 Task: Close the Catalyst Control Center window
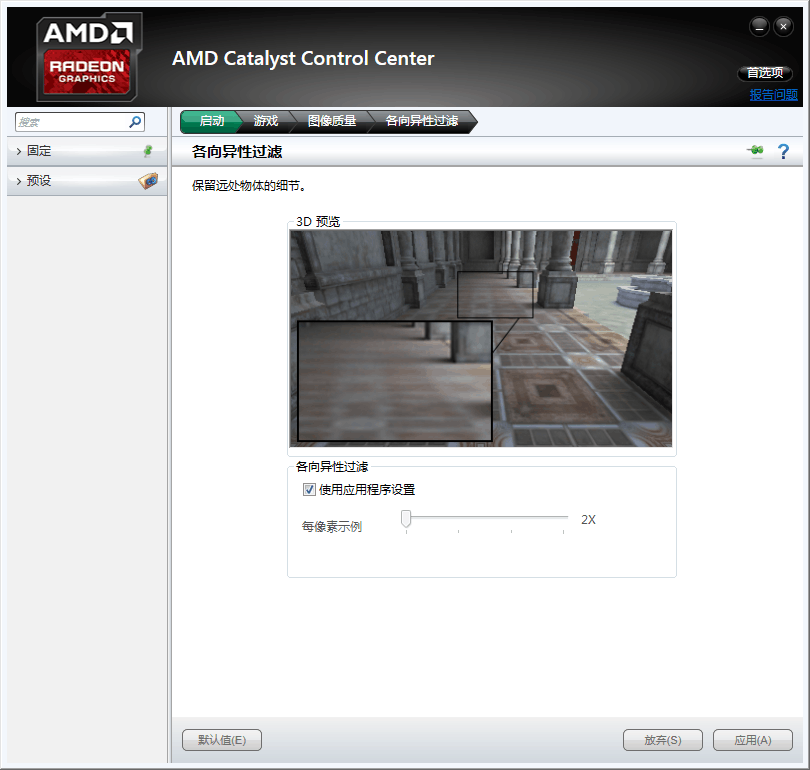point(783,27)
